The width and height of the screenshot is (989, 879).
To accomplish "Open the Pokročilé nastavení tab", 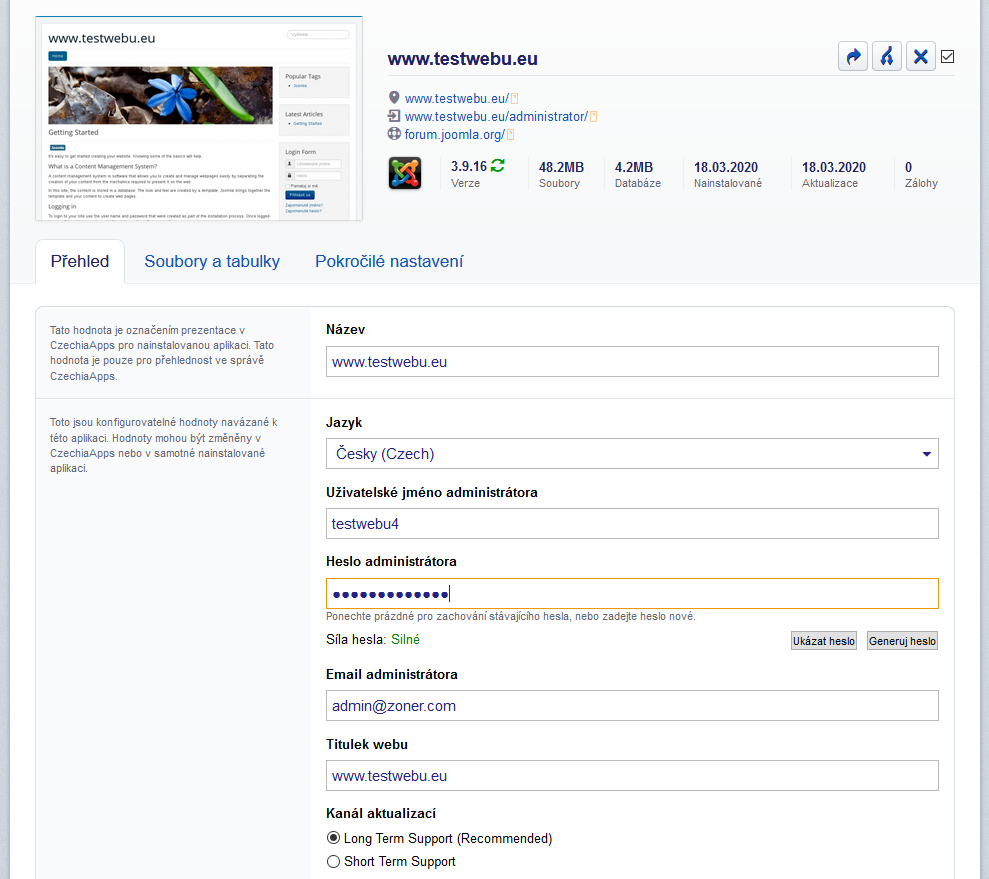I will point(389,262).
